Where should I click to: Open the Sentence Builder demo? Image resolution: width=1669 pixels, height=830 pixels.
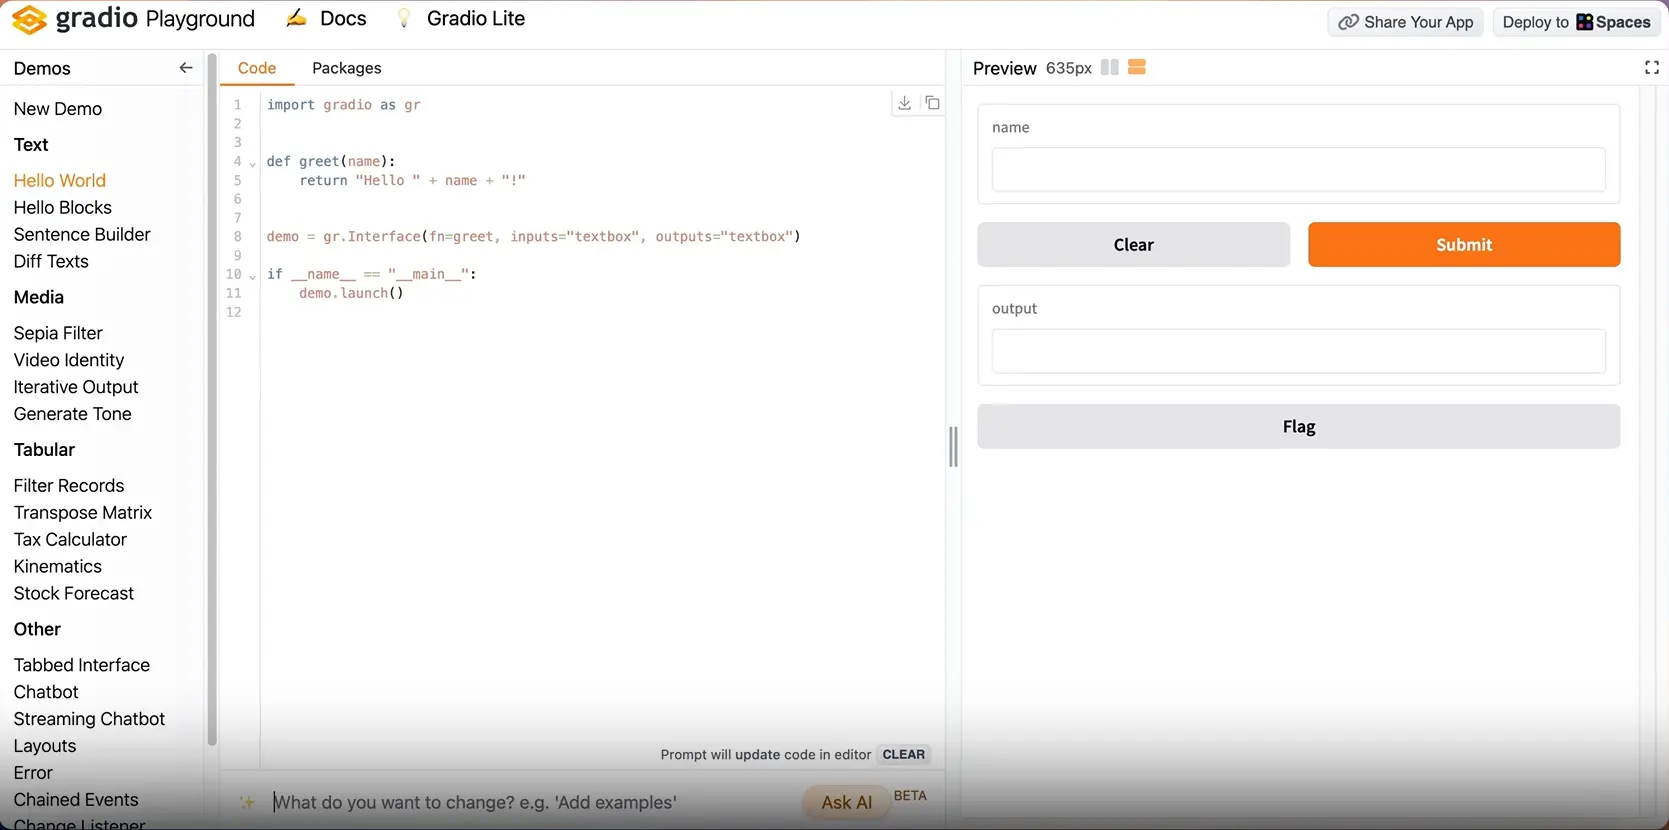coord(82,235)
